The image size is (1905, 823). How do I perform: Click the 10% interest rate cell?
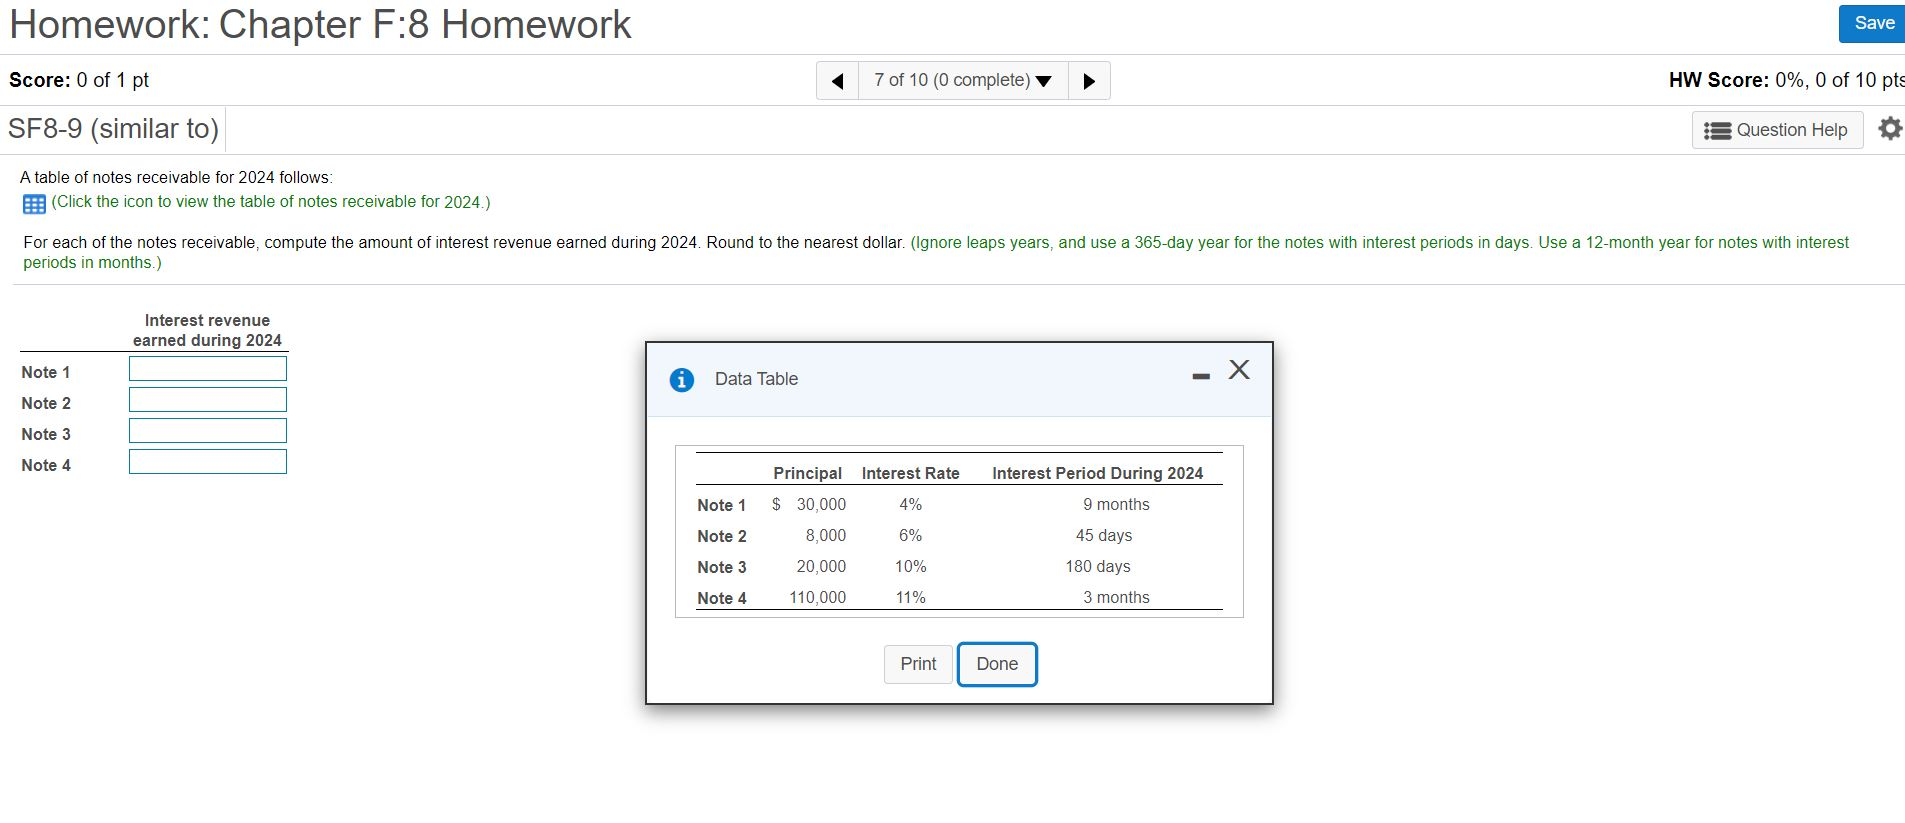click(x=910, y=567)
